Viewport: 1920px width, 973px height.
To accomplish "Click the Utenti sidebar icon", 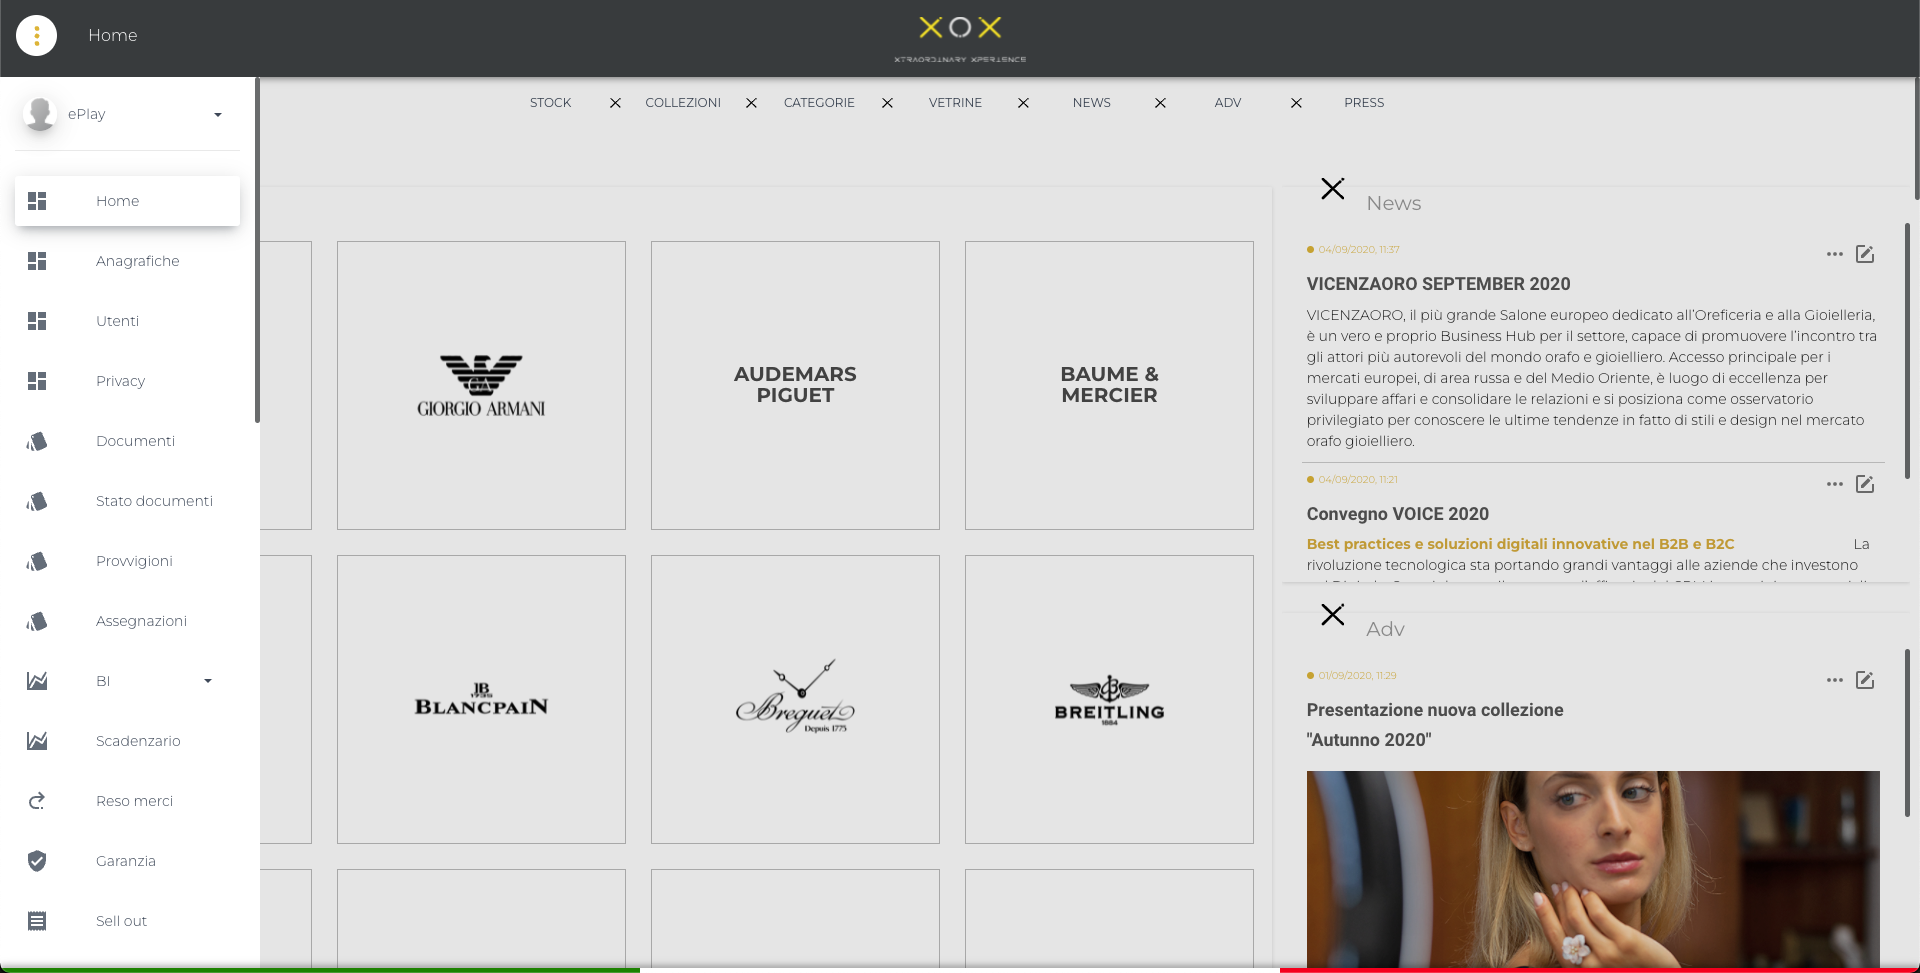I will (x=37, y=321).
